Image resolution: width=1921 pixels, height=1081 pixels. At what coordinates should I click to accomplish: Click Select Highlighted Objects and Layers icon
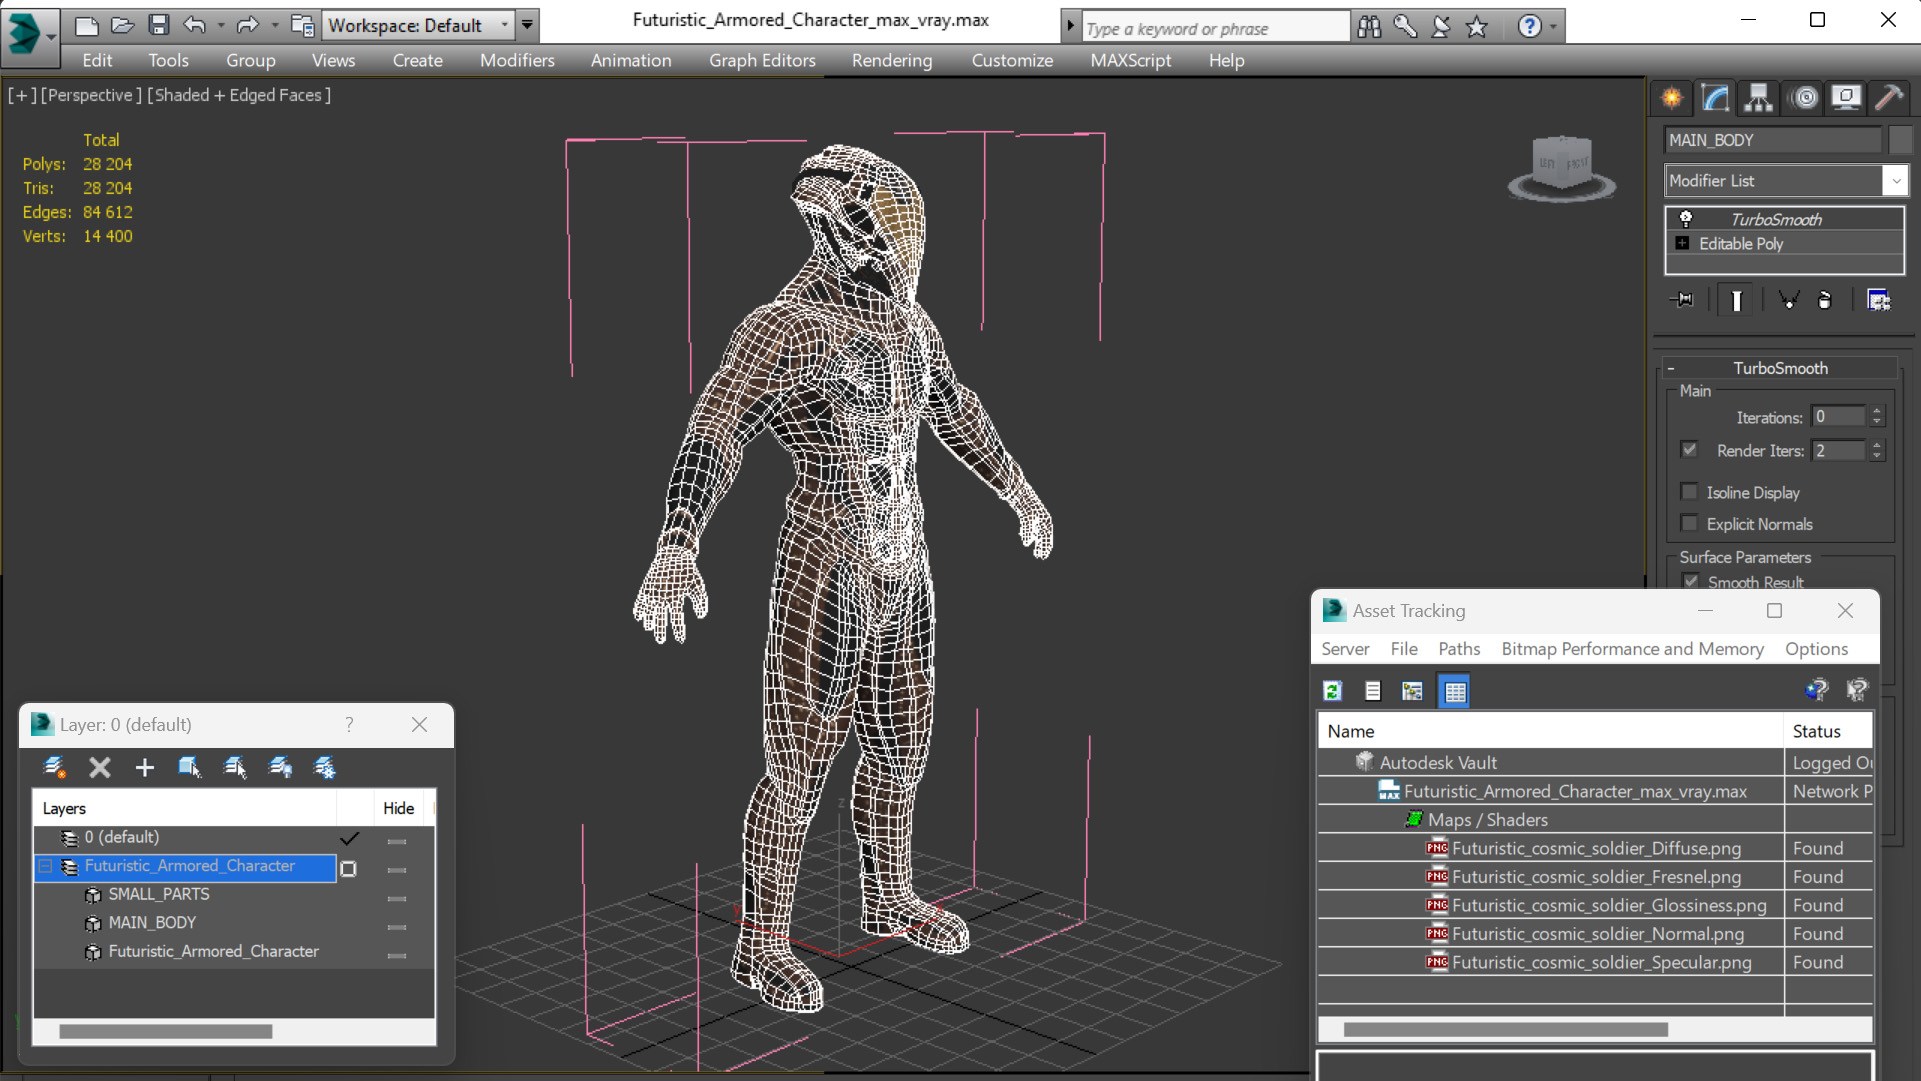tap(189, 767)
